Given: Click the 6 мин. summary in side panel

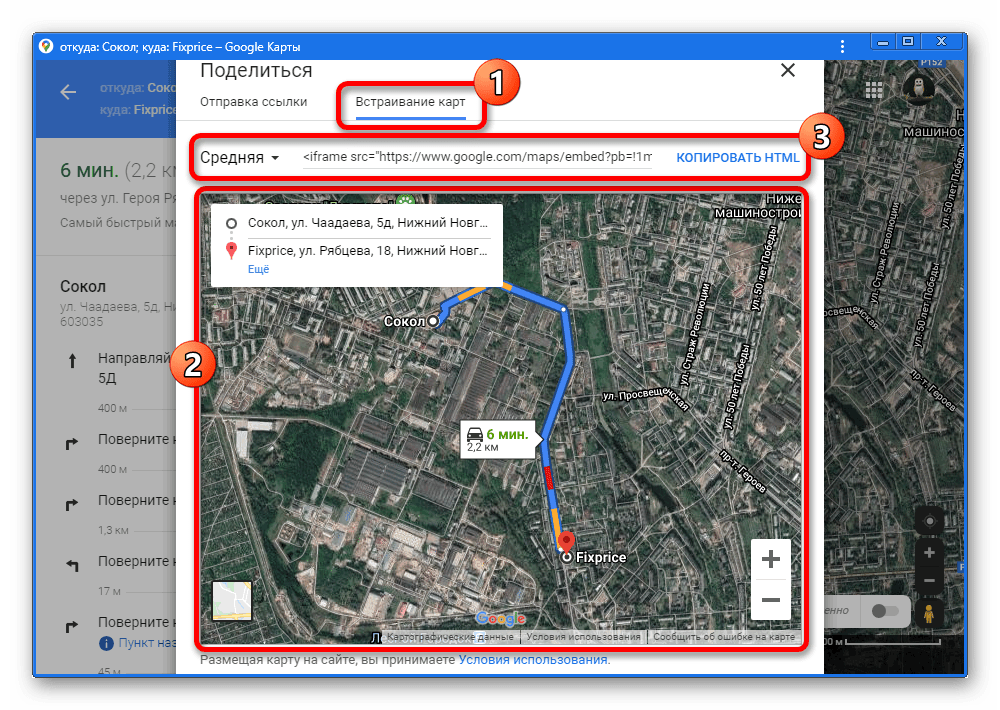Looking at the screenshot, I should pyautogui.click(x=89, y=170).
